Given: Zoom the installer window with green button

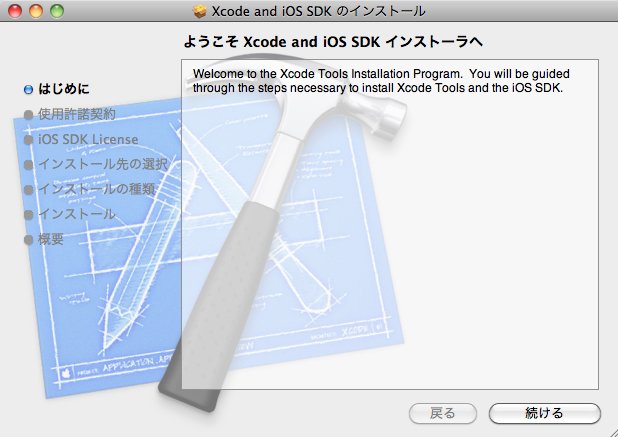Looking at the screenshot, I should (x=57, y=11).
